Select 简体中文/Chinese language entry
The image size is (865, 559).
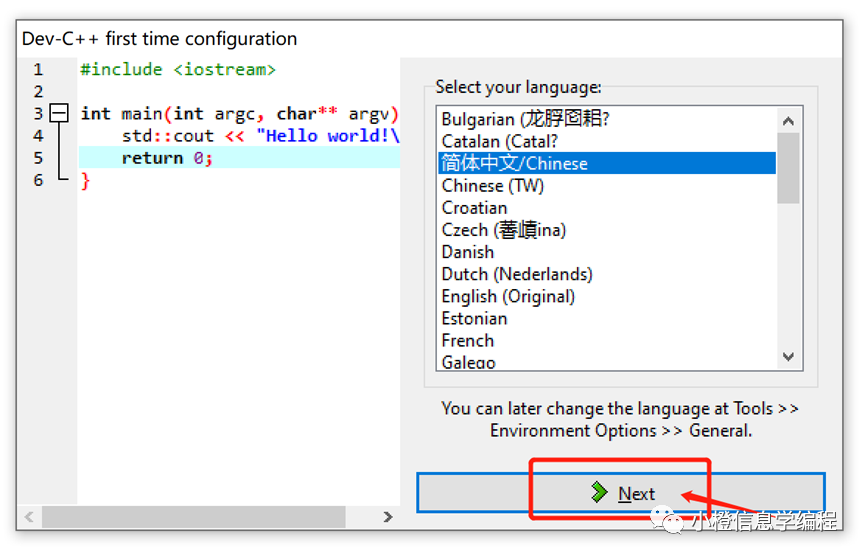pos(607,163)
